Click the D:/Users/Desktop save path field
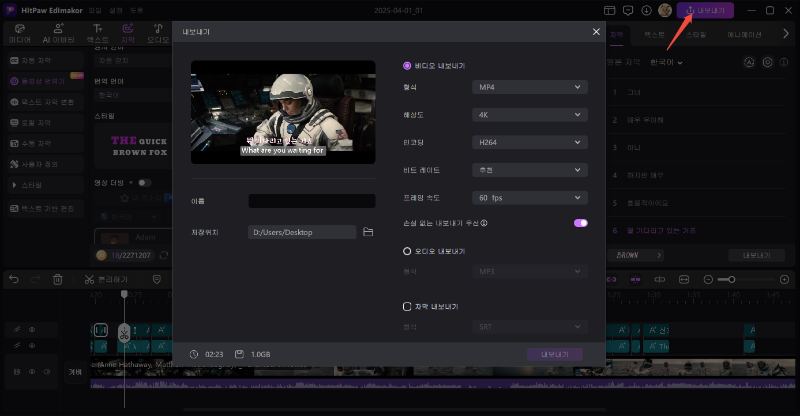This screenshot has width=800, height=416. tap(302, 232)
